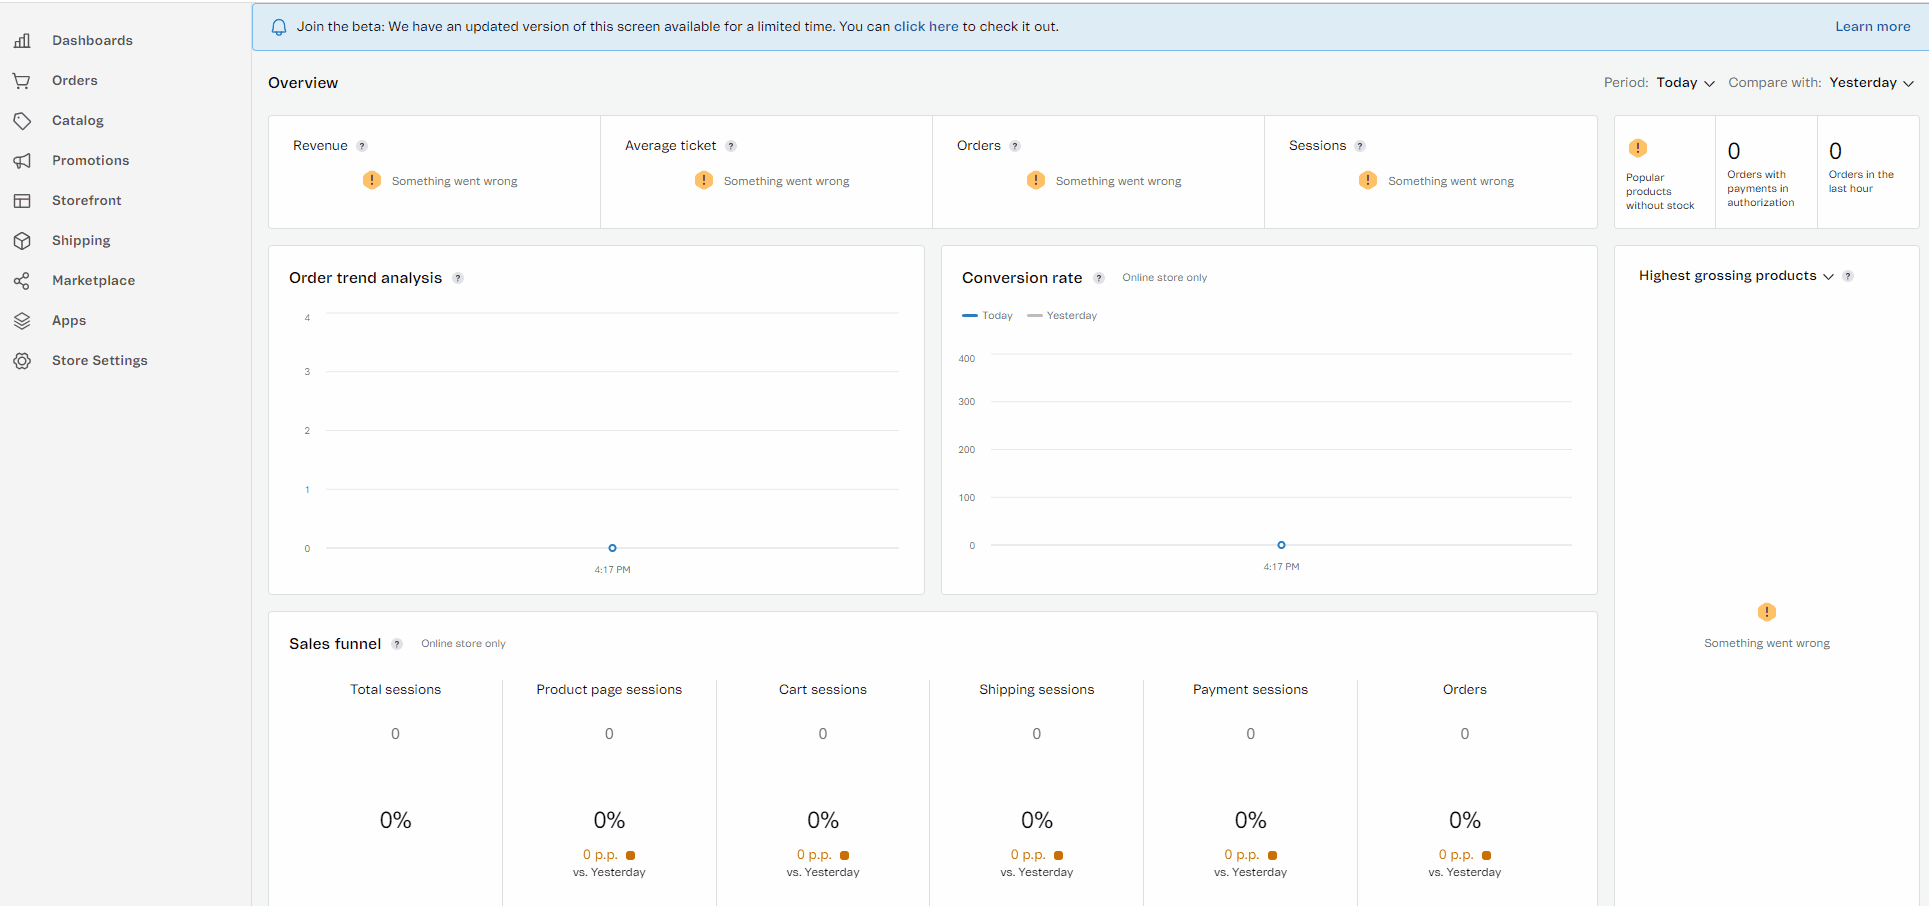Click the Learn more link
Screen dimensions: 1929x906
click(x=1872, y=27)
